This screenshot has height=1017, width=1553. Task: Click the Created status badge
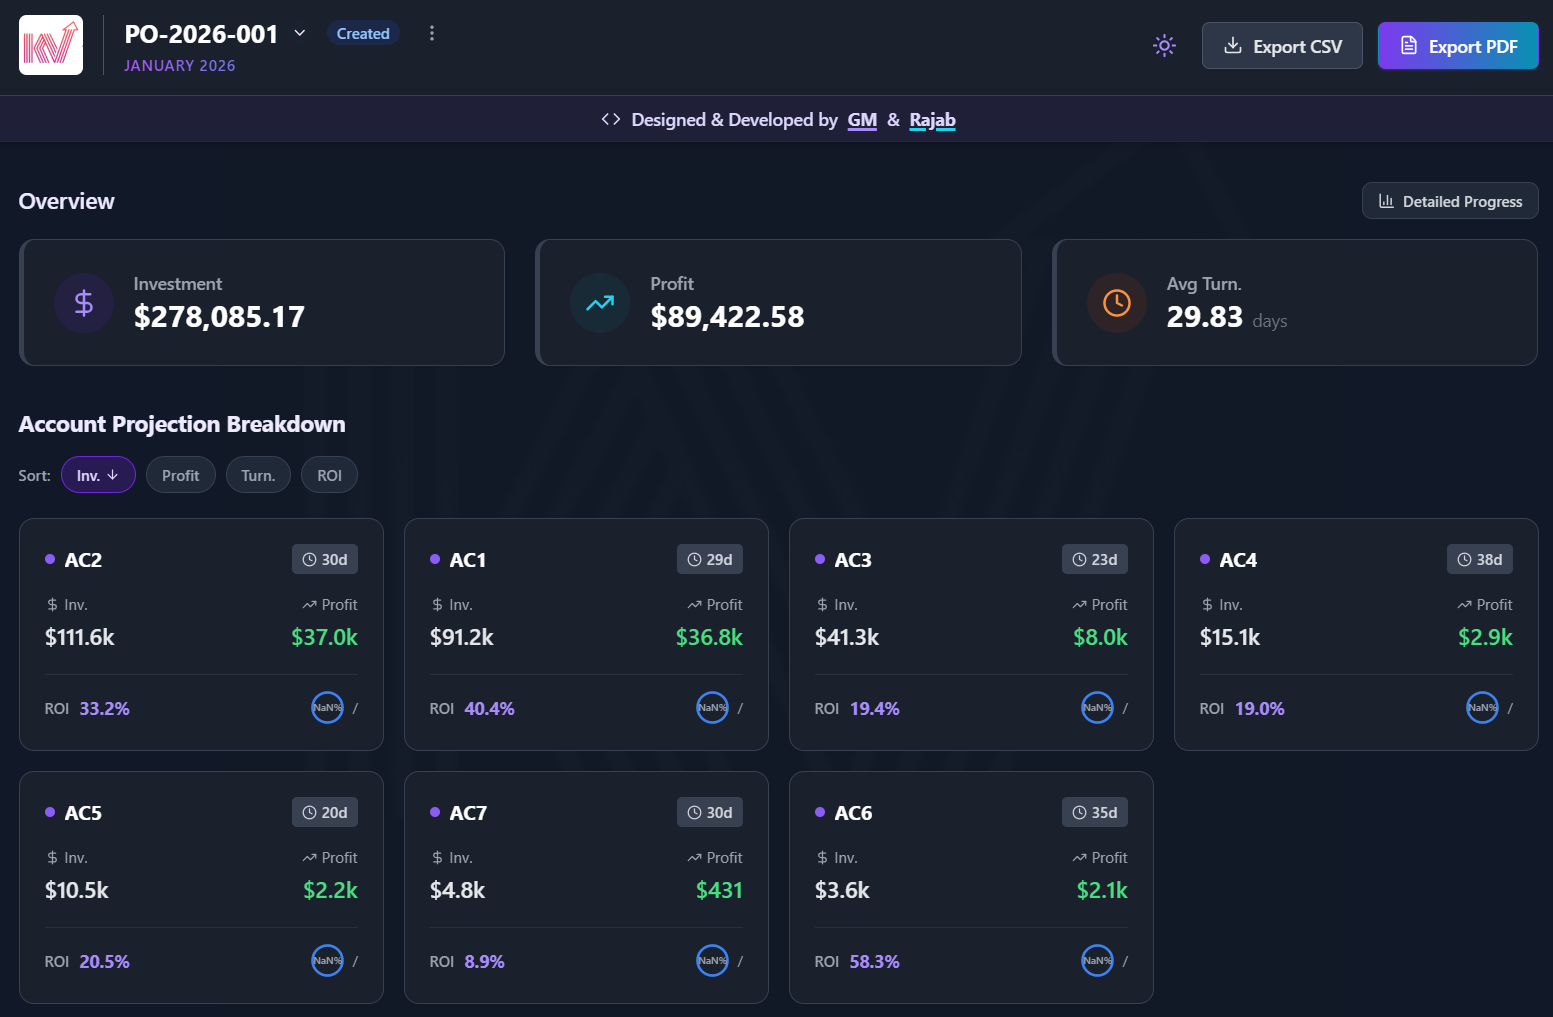(363, 33)
